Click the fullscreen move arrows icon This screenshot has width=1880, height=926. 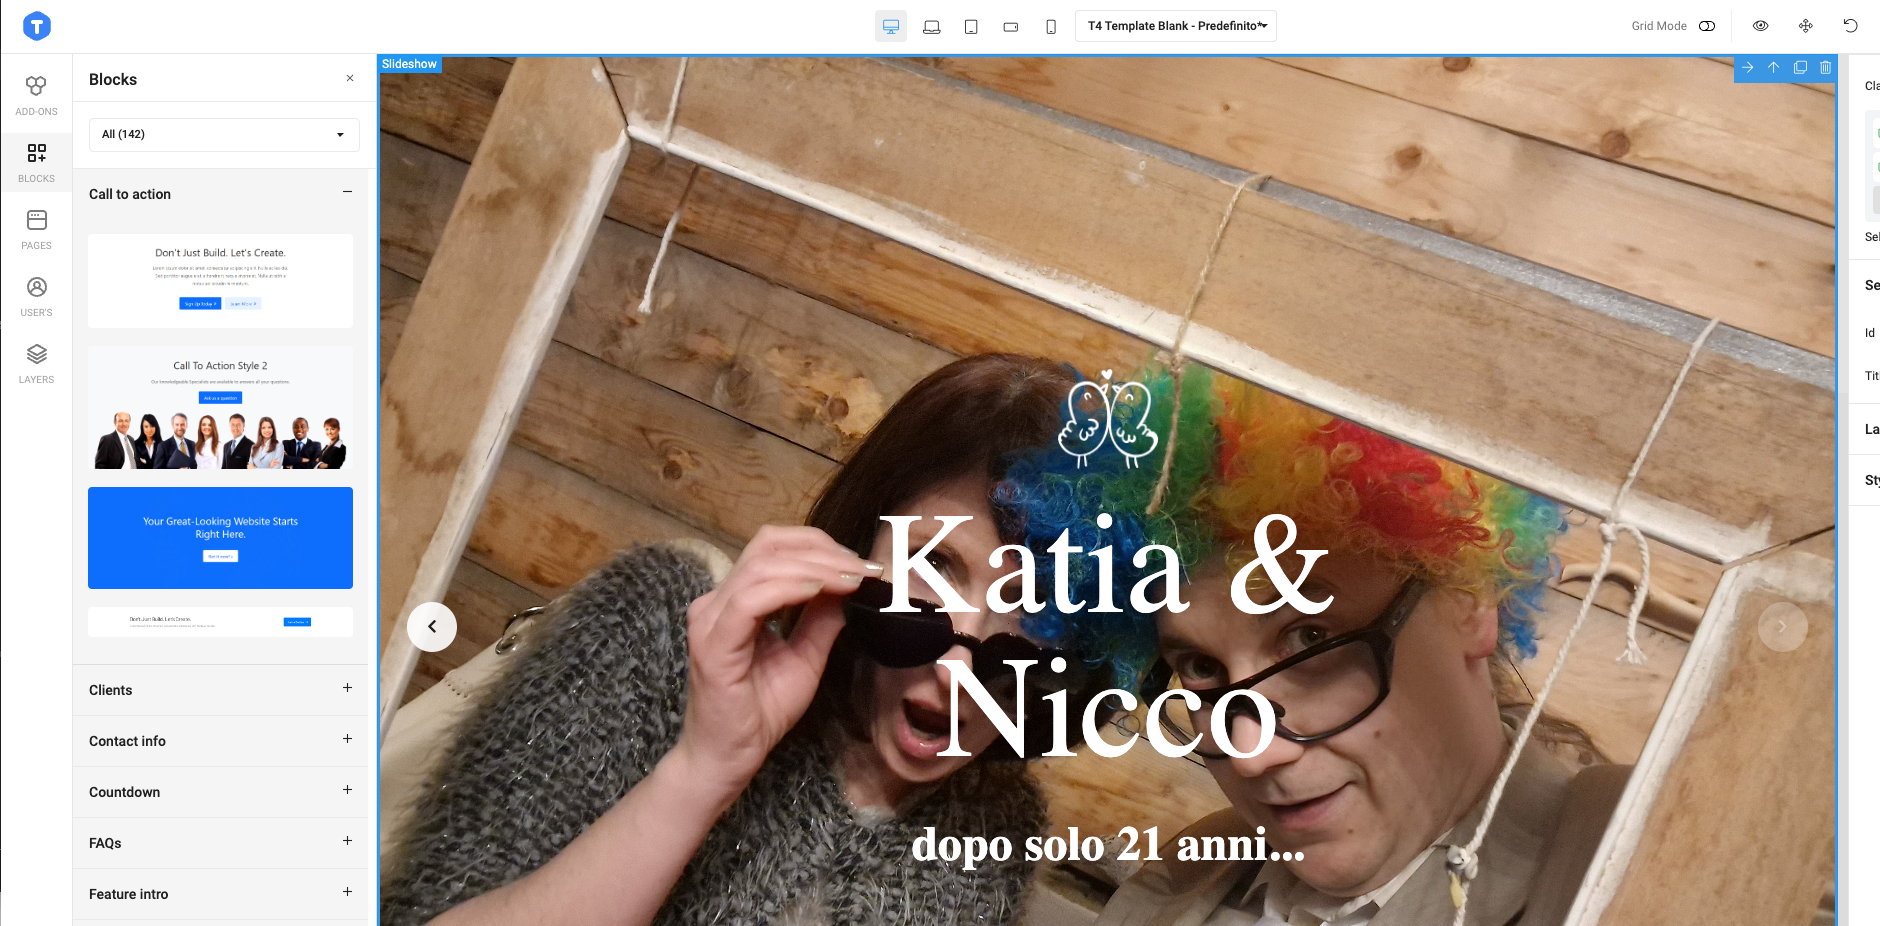(1805, 26)
